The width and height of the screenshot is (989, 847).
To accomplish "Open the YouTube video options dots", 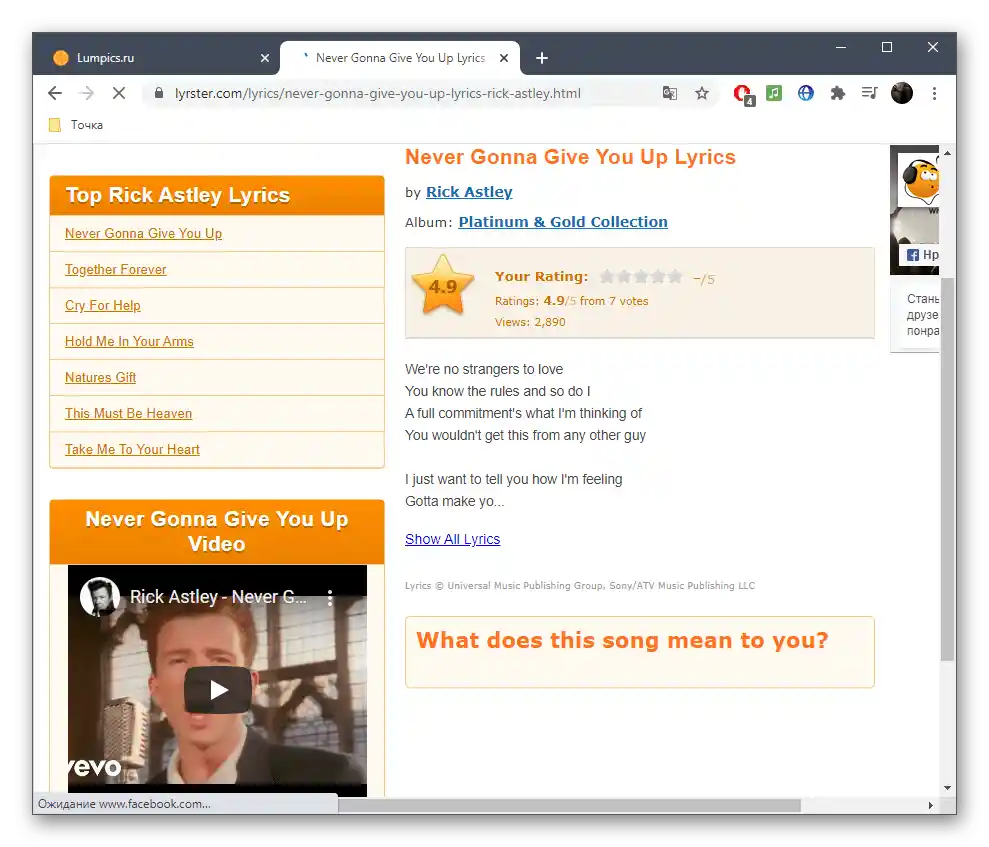I will click(330, 598).
